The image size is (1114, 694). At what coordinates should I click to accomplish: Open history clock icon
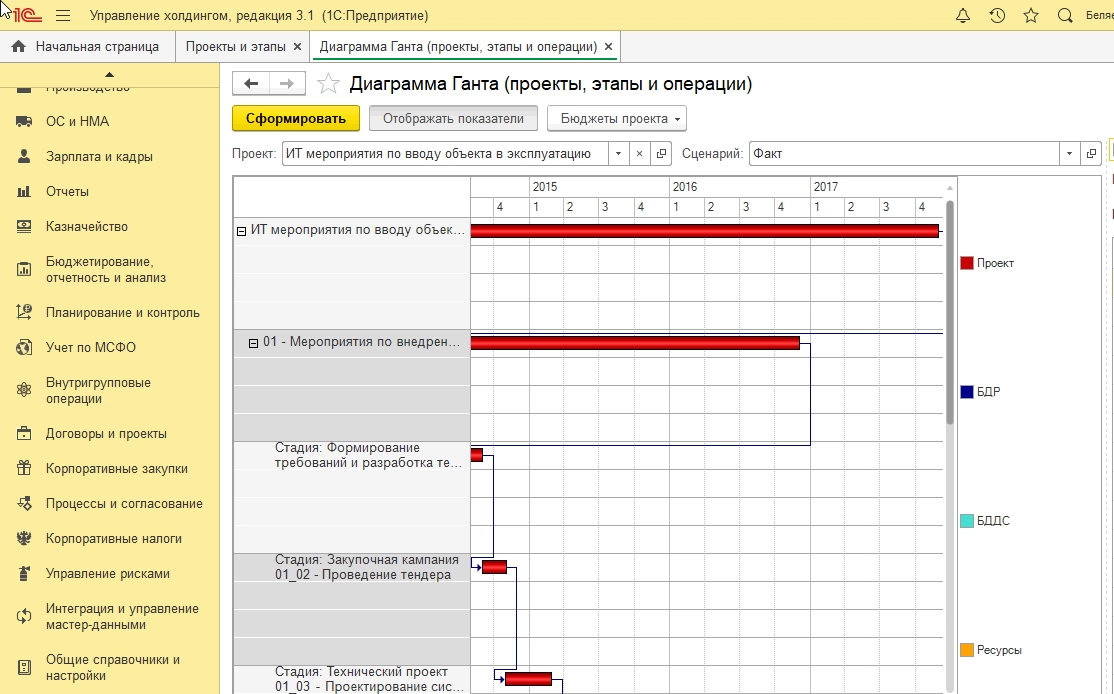pos(997,15)
